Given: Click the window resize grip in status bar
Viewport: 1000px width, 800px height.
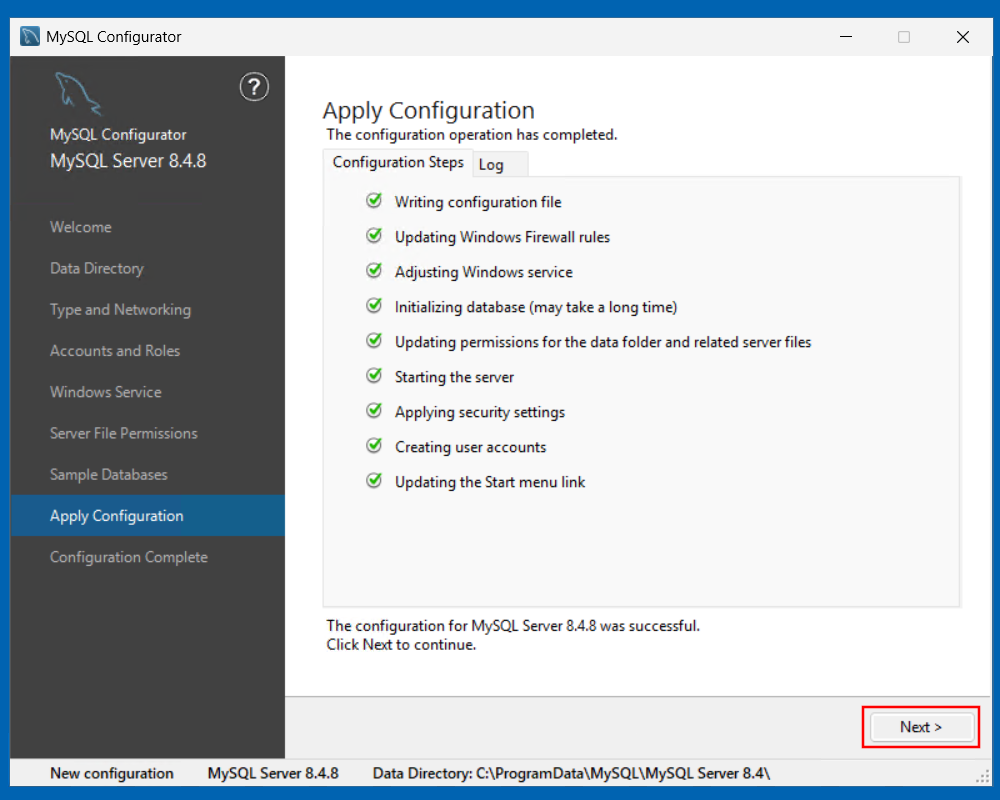Looking at the screenshot, I should point(983,776).
